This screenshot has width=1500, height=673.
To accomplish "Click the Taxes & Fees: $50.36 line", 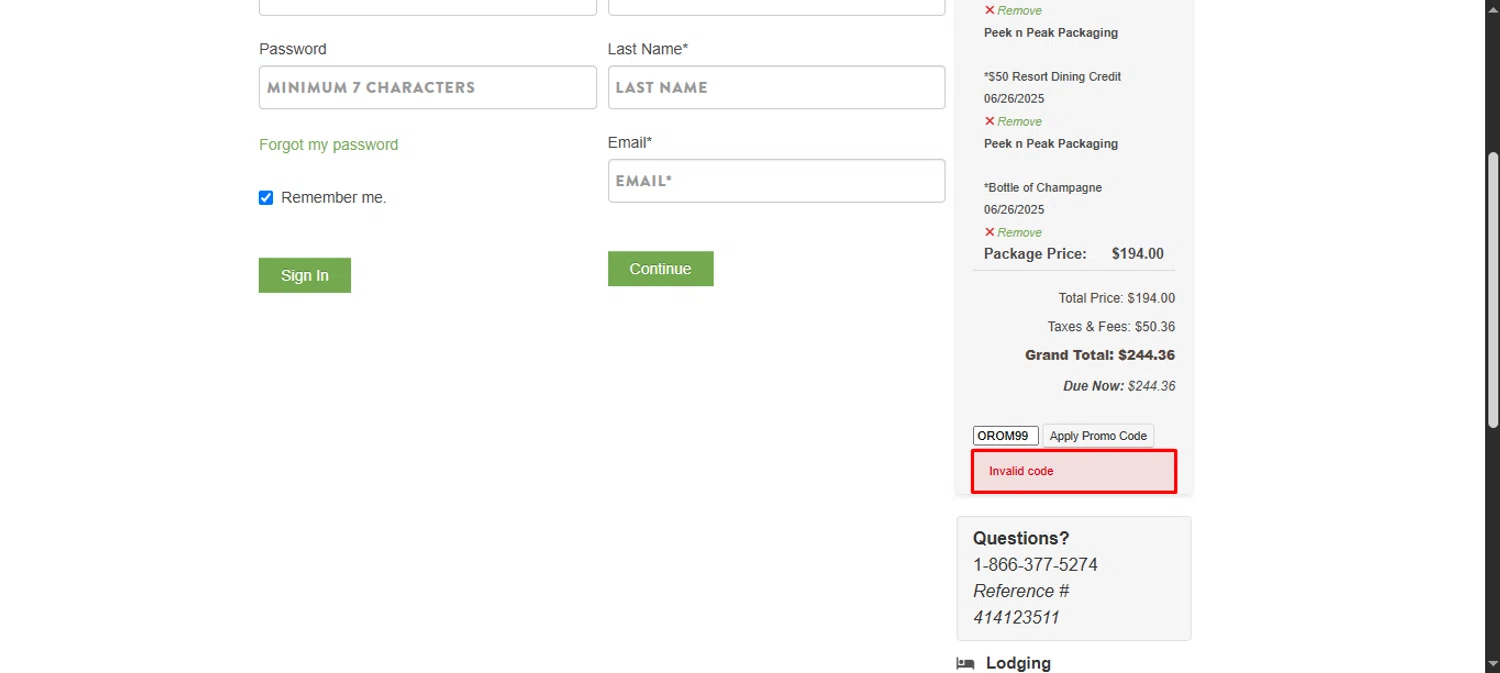I will [1111, 326].
